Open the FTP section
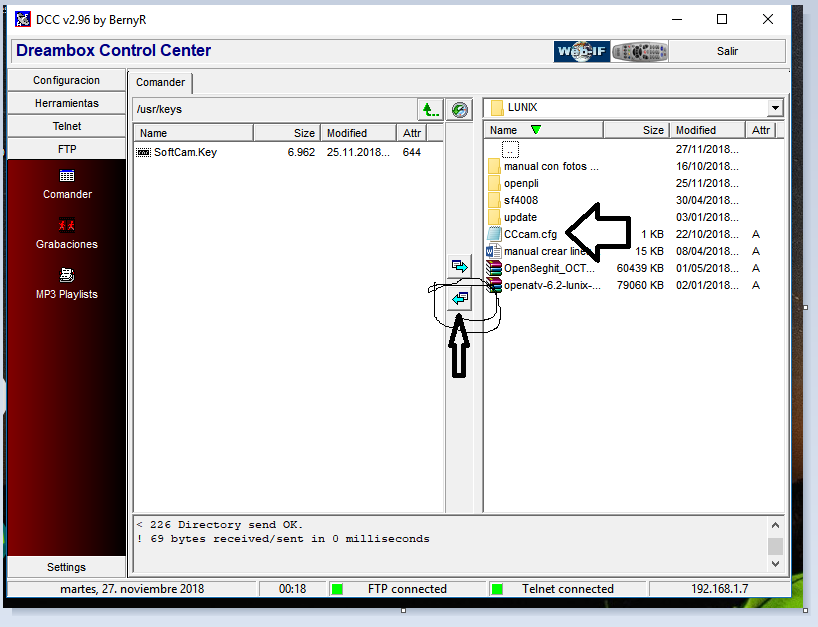818x627 pixels. 66,149
